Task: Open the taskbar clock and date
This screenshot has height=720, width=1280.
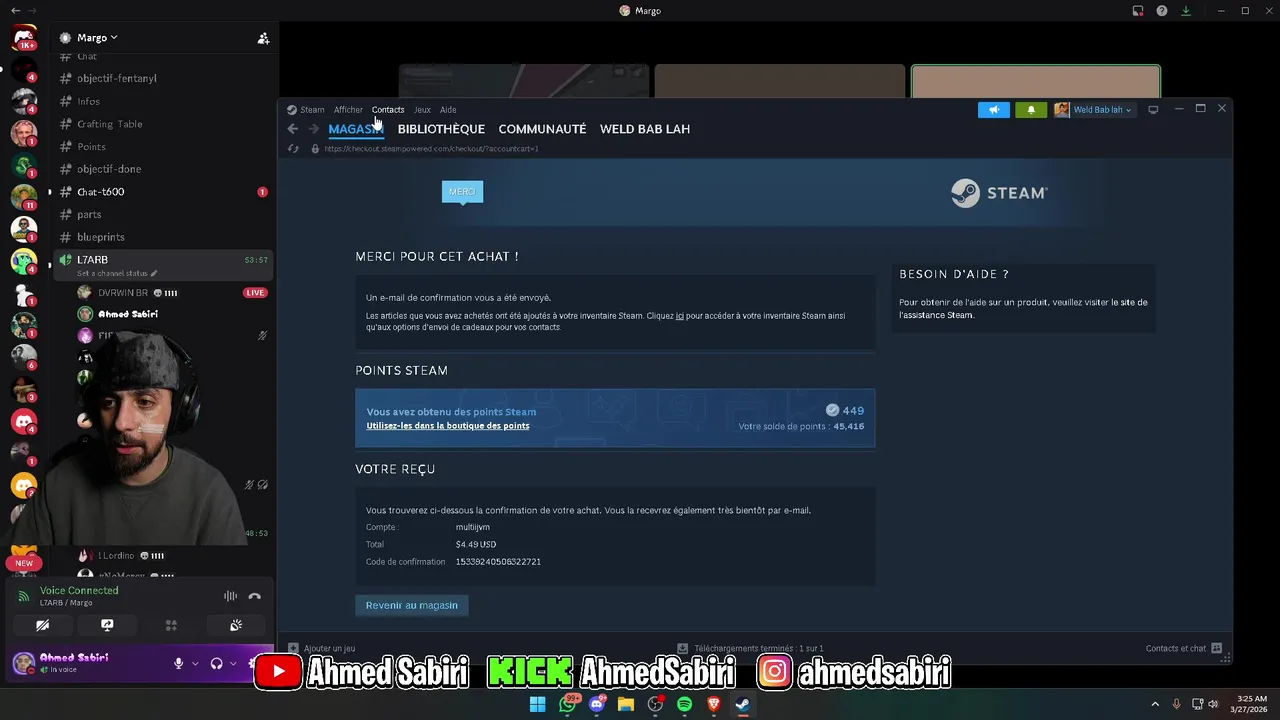Action: point(1251,704)
